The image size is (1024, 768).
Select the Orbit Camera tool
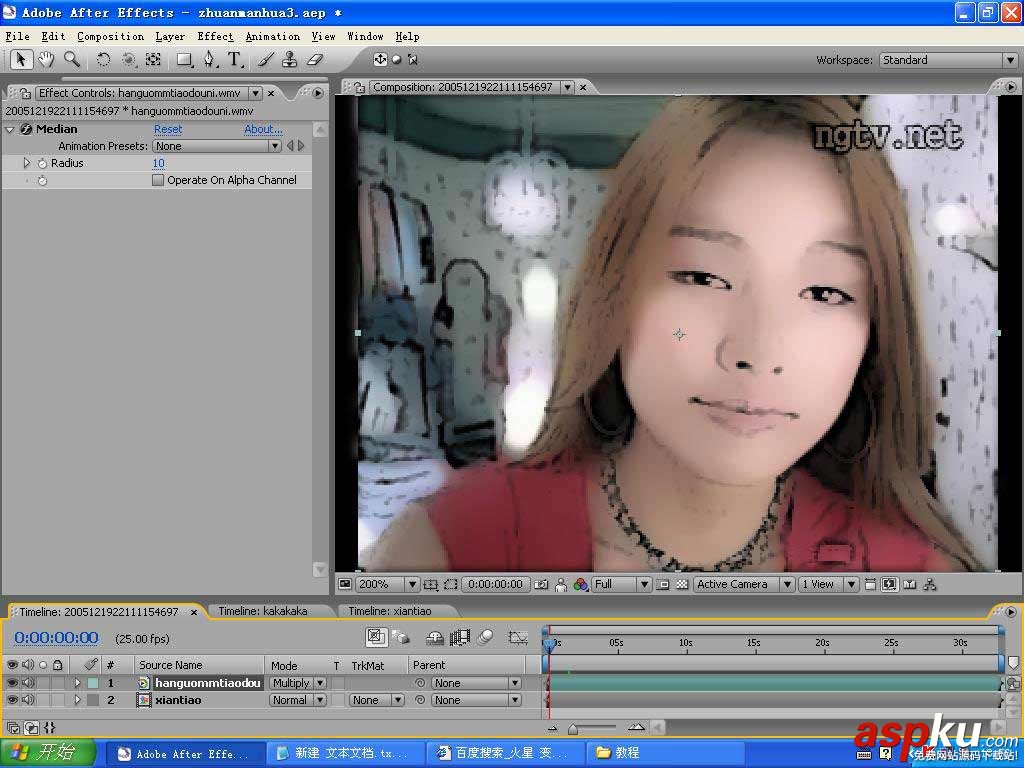(x=129, y=59)
